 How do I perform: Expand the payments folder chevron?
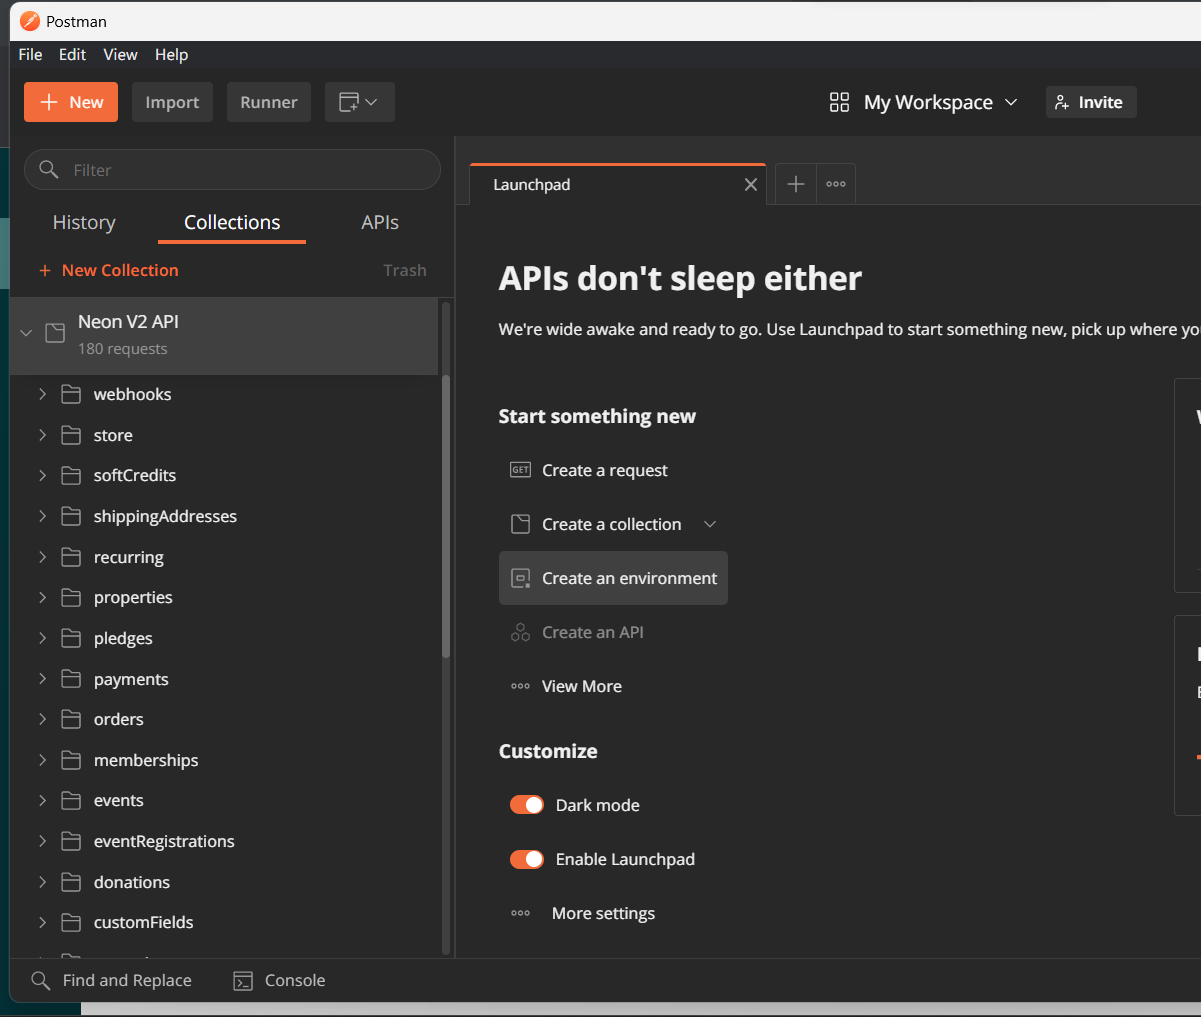click(42, 679)
